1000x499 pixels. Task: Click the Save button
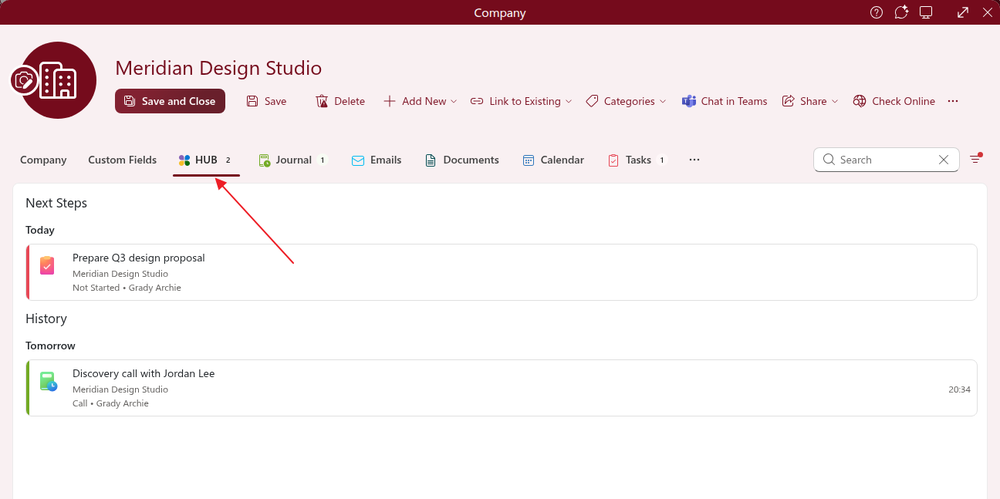(267, 101)
